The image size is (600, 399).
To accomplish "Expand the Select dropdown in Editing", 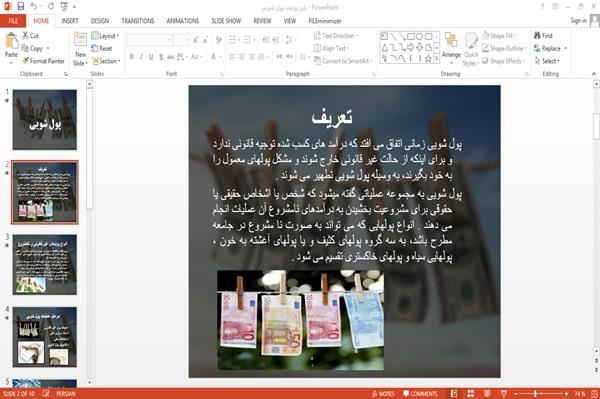I will [x=547, y=61].
